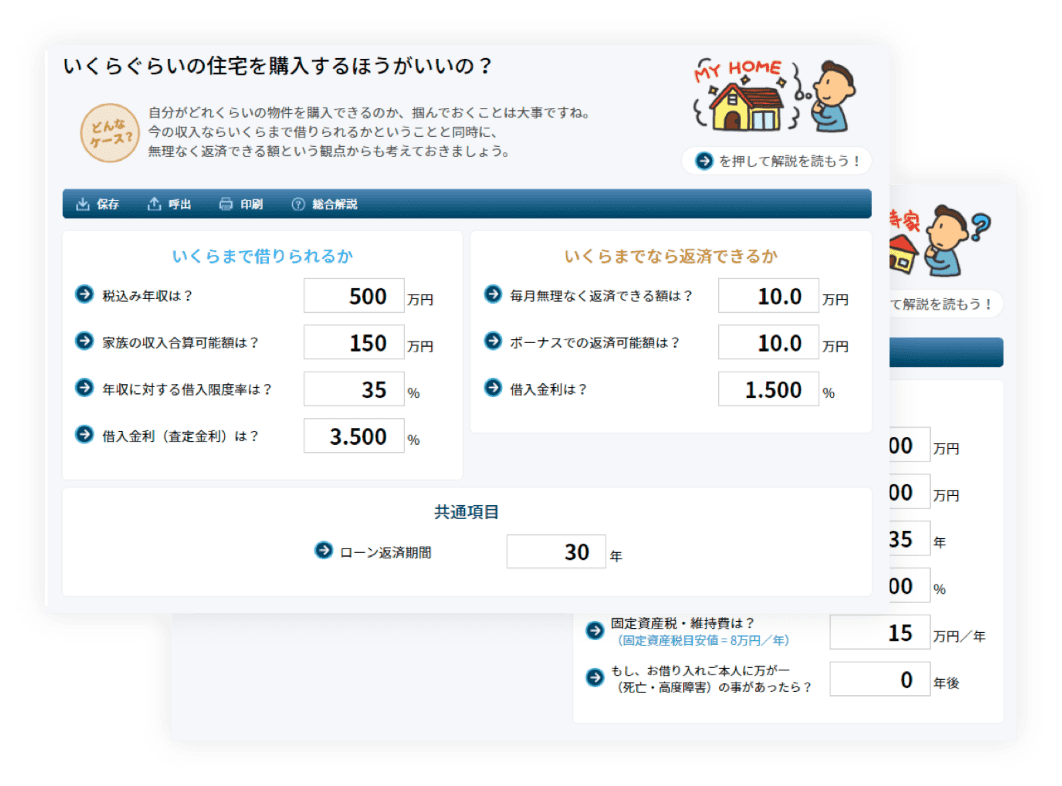
Task: Click arrow icon beside 毎月無理なく返済できる額は？
Action: tap(492, 294)
